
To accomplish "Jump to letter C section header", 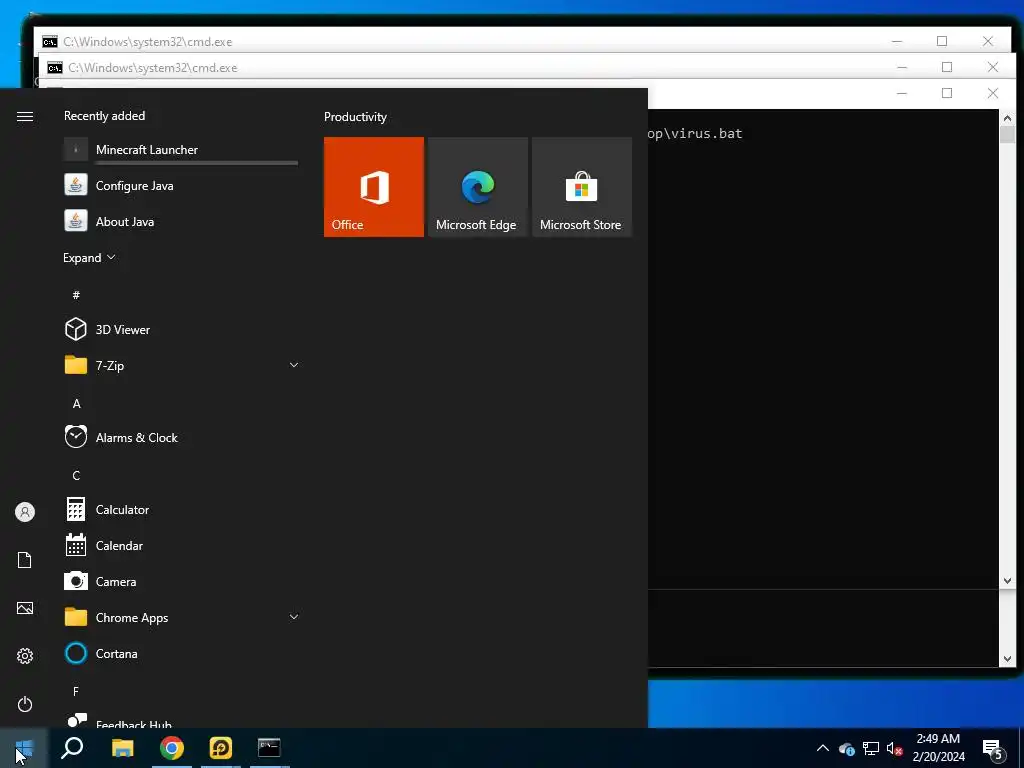I will click(76, 475).
